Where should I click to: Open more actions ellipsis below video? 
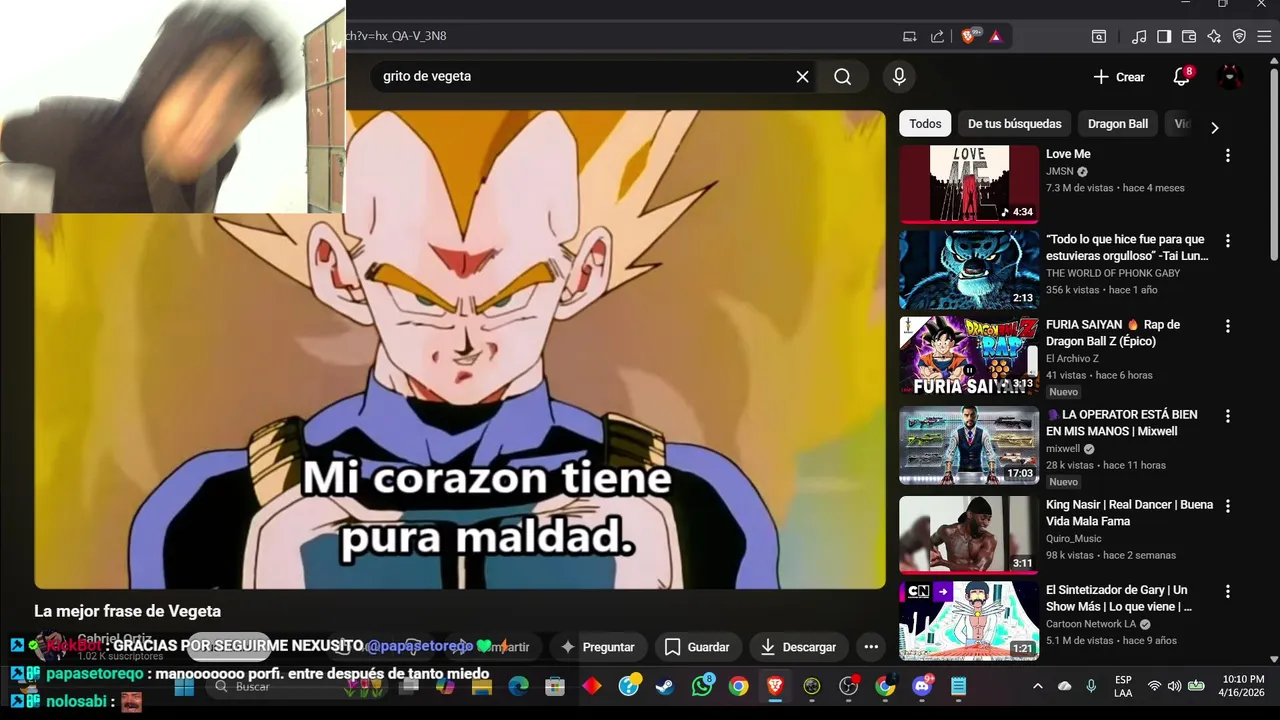(x=871, y=647)
